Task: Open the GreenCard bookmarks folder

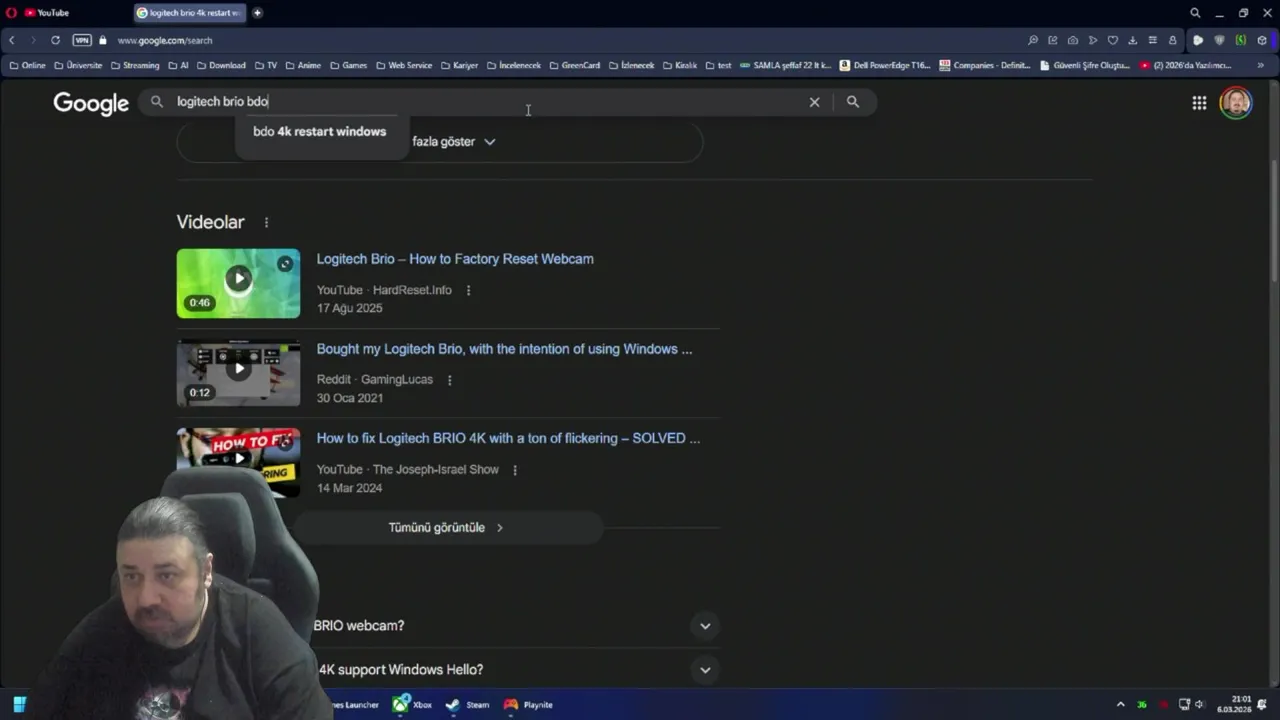Action: point(574,65)
